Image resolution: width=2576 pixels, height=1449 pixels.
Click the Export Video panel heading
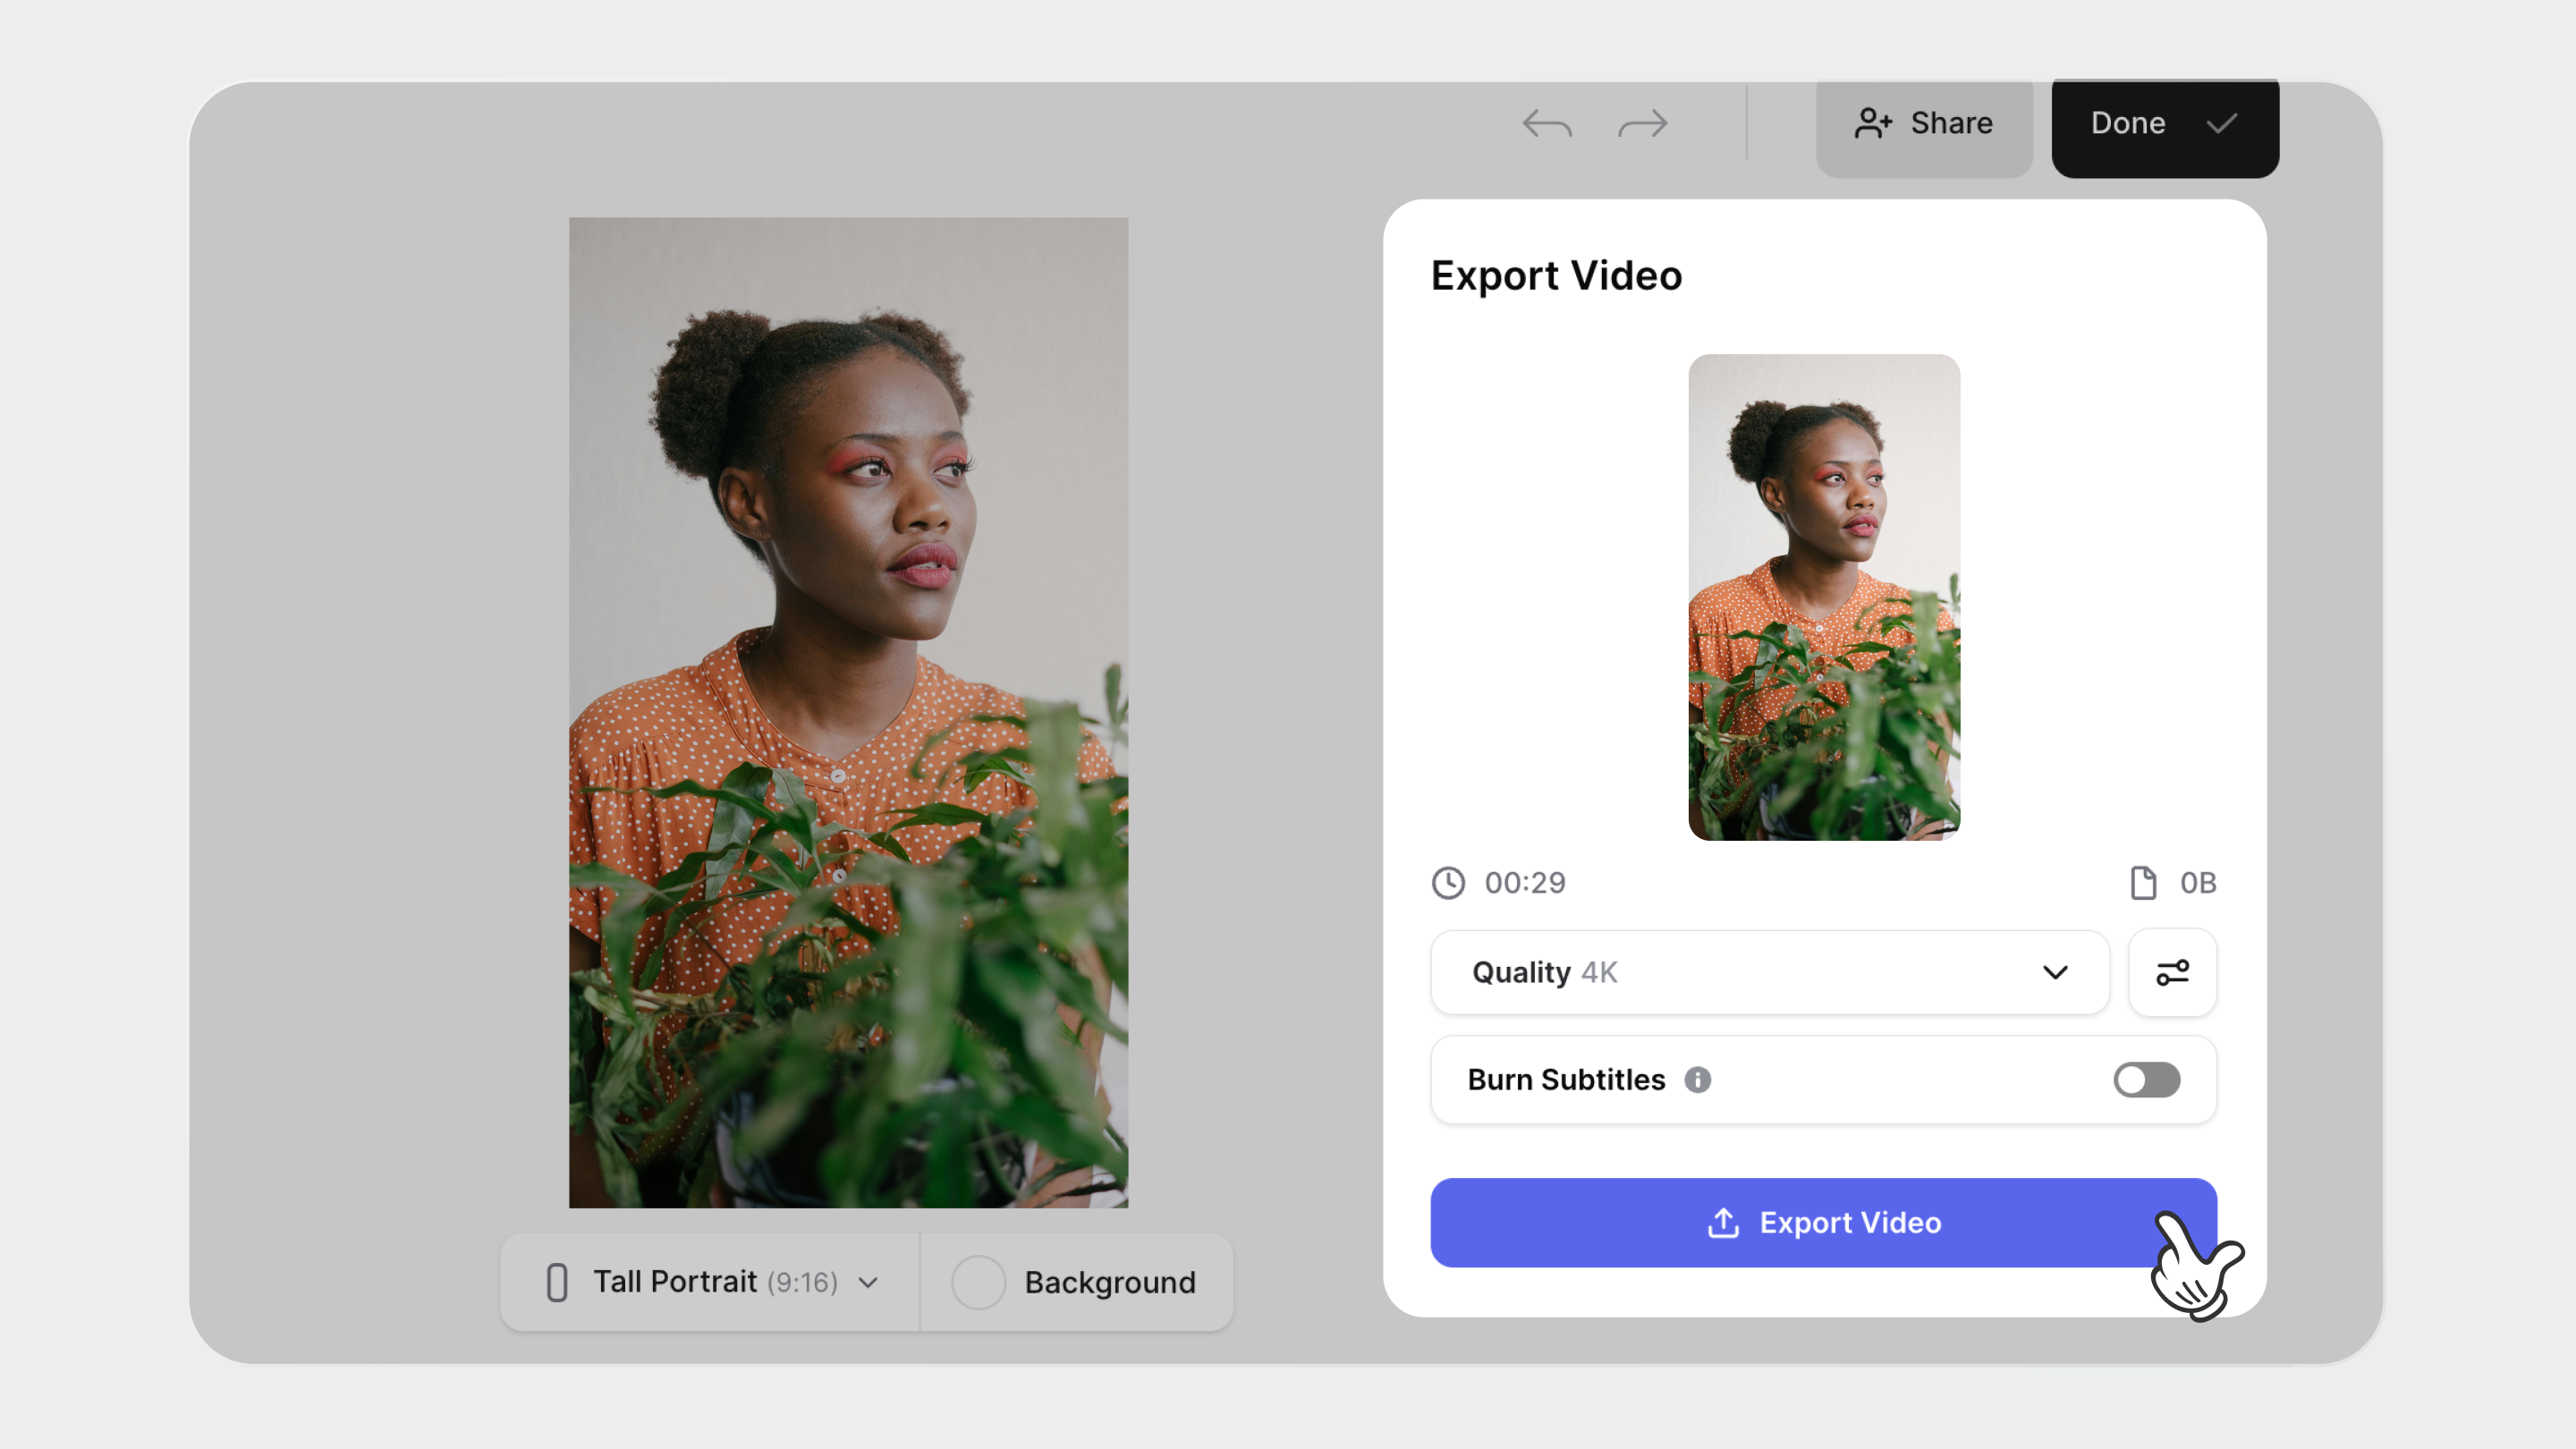[x=1556, y=276]
